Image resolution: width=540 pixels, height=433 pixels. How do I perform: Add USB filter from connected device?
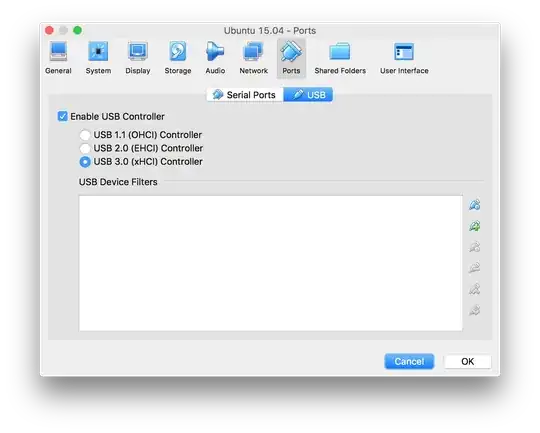(475, 226)
